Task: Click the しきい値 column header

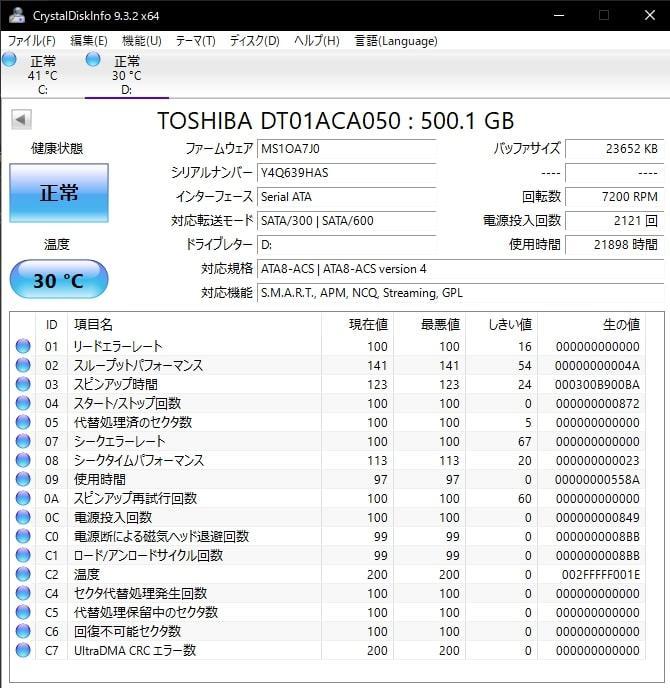Action: click(502, 325)
